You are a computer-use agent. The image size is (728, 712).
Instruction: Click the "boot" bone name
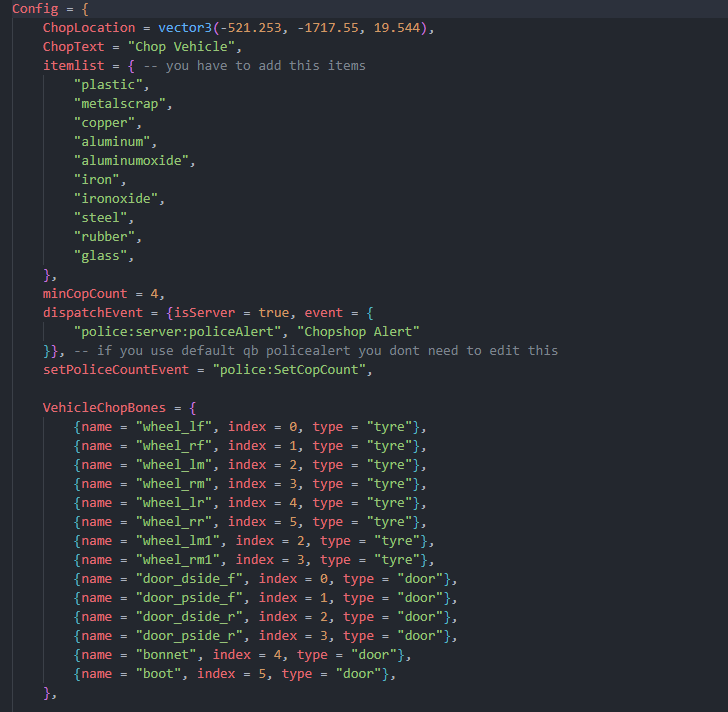(158, 674)
